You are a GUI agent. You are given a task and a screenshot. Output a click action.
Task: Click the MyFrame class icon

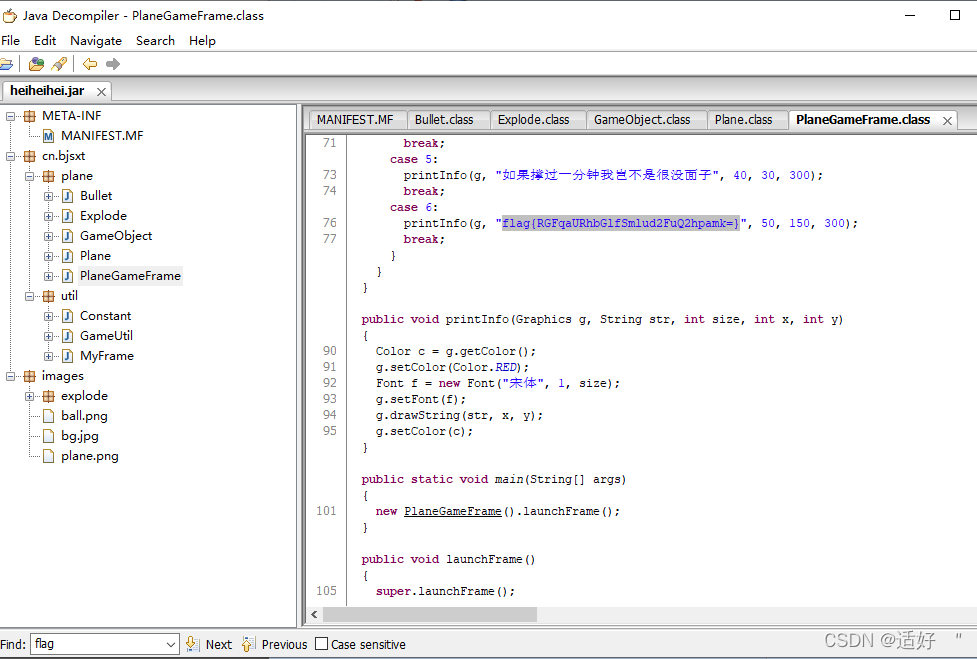coord(67,356)
